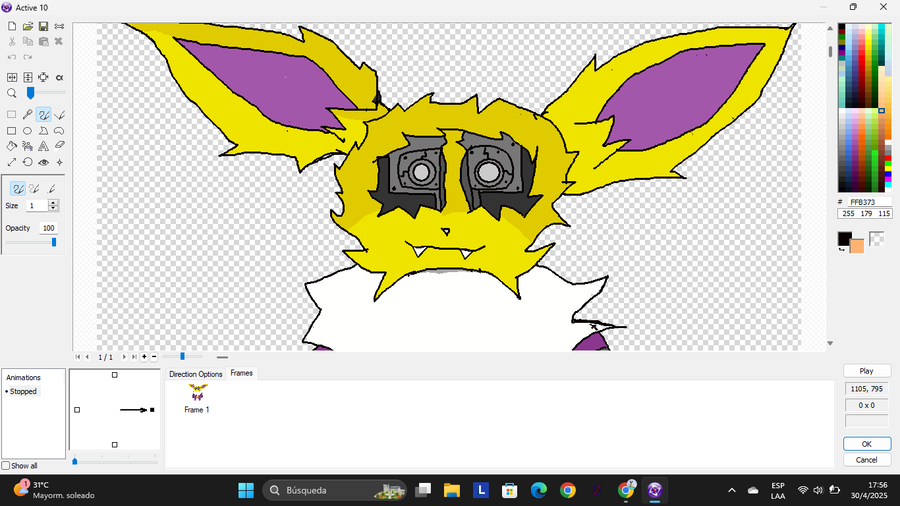The height and width of the screenshot is (506, 900).
Task: Click the Crop icon
Action: 43,77
